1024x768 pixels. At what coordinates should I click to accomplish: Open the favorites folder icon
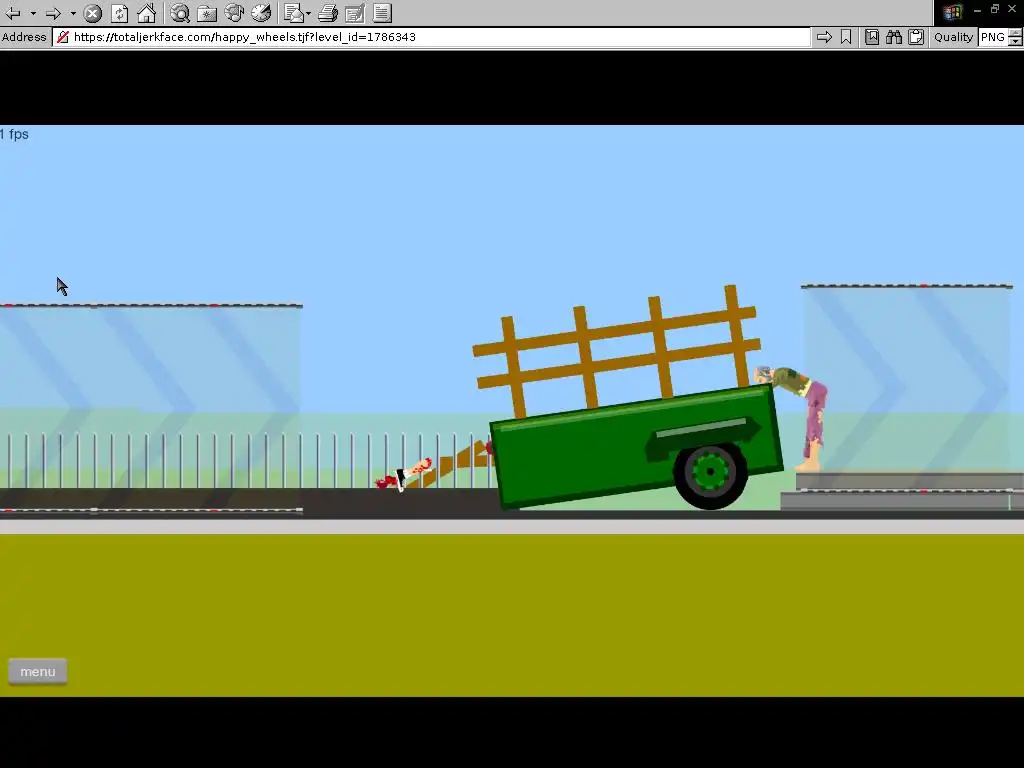tap(207, 13)
